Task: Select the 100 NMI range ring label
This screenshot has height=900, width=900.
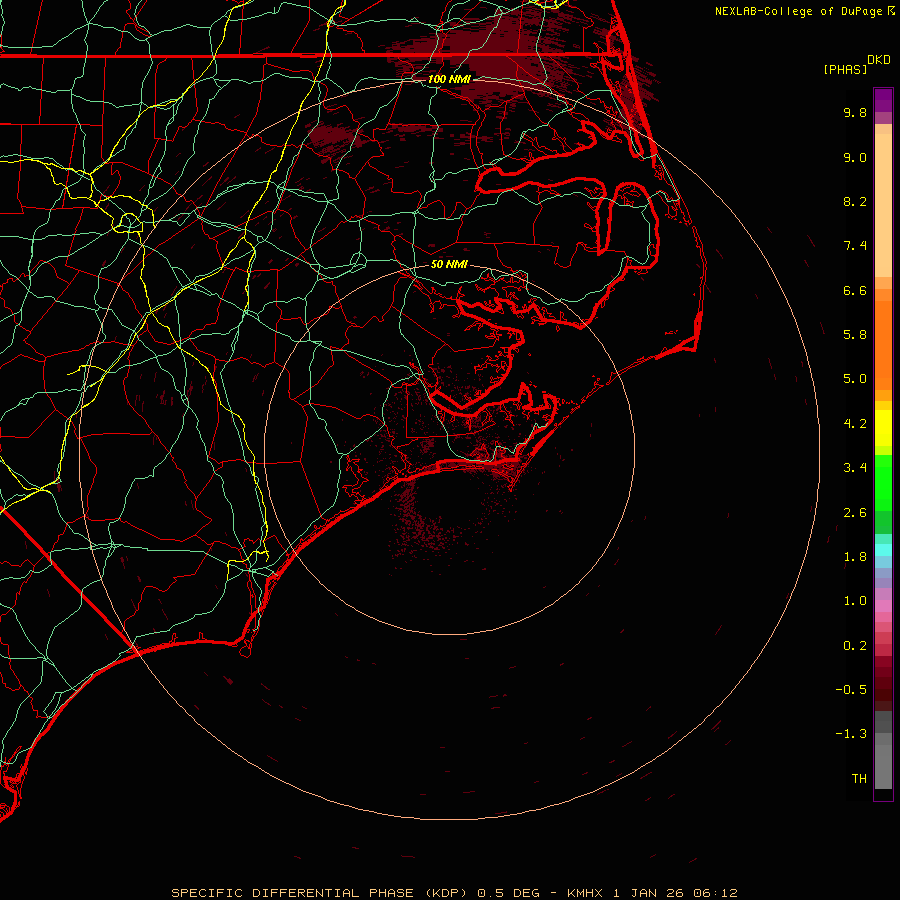Action: tap(449, 79)
